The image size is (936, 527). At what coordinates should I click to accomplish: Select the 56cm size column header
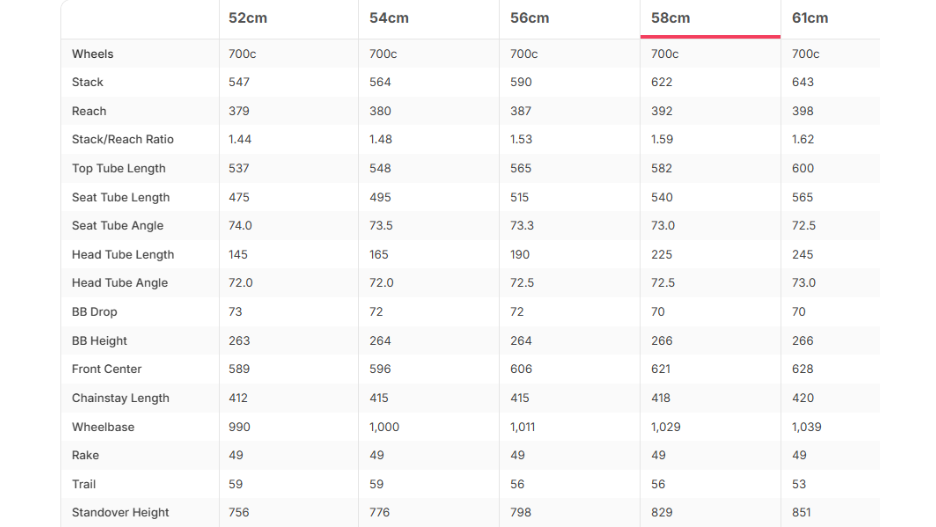pyautogui.click(x=529, y=18)
